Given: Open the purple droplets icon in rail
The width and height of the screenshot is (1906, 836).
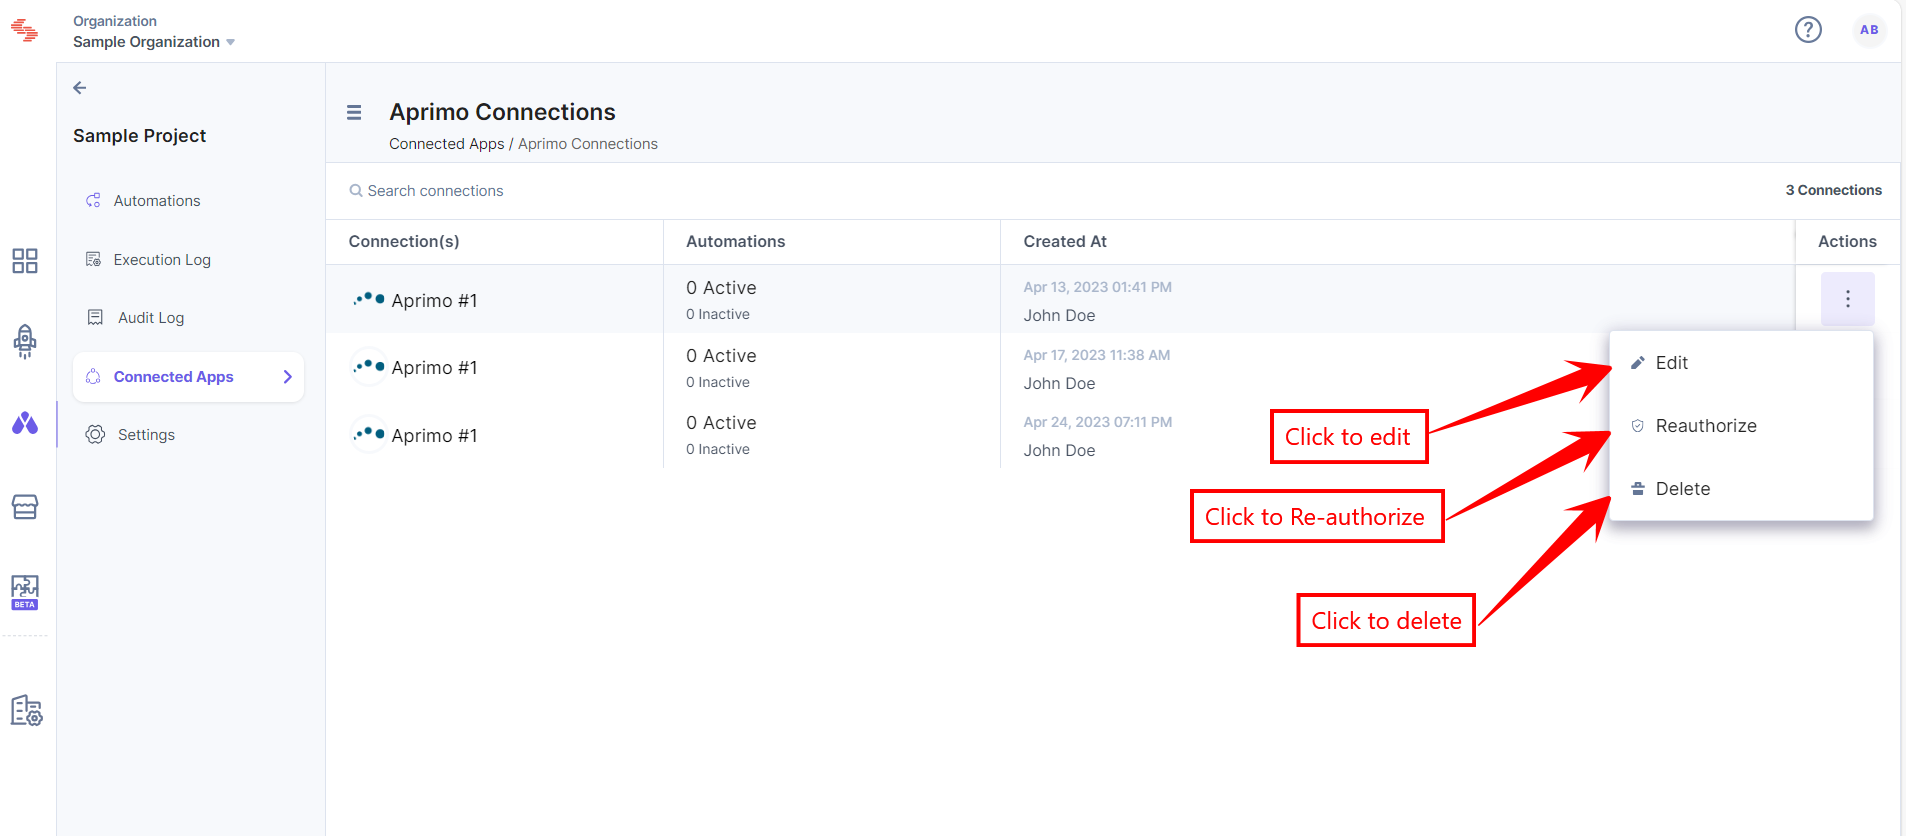Looking at the screenshot, I should point(25,423).
